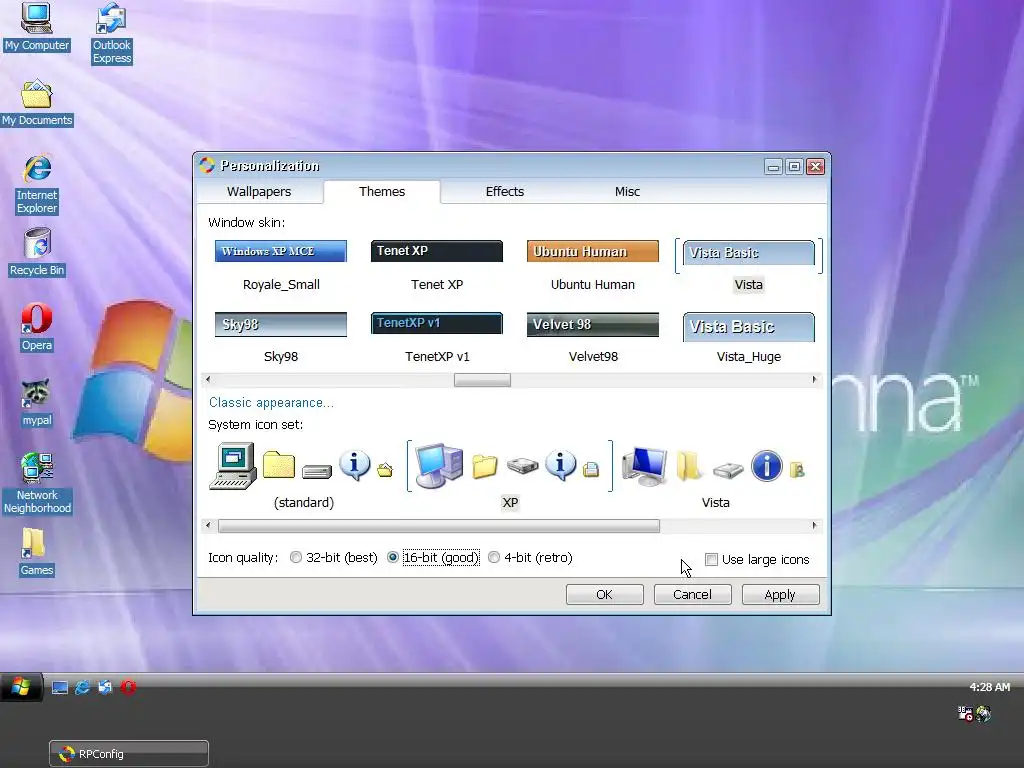The width and height of the screenshot is (1024, 768).
Task: Click the Personalization window title icon
Action: 208,165
